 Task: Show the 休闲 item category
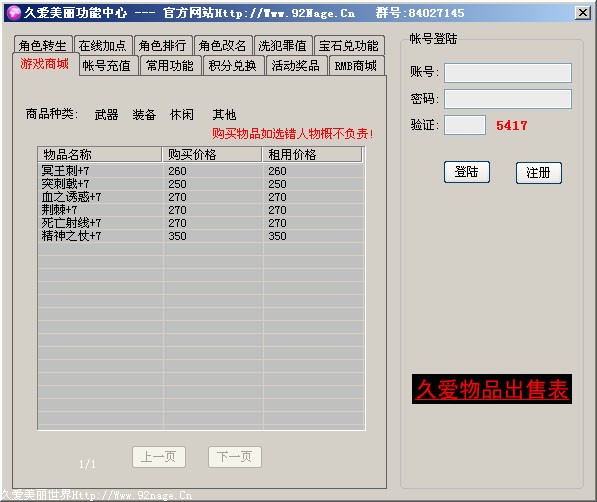coord(182,115)
